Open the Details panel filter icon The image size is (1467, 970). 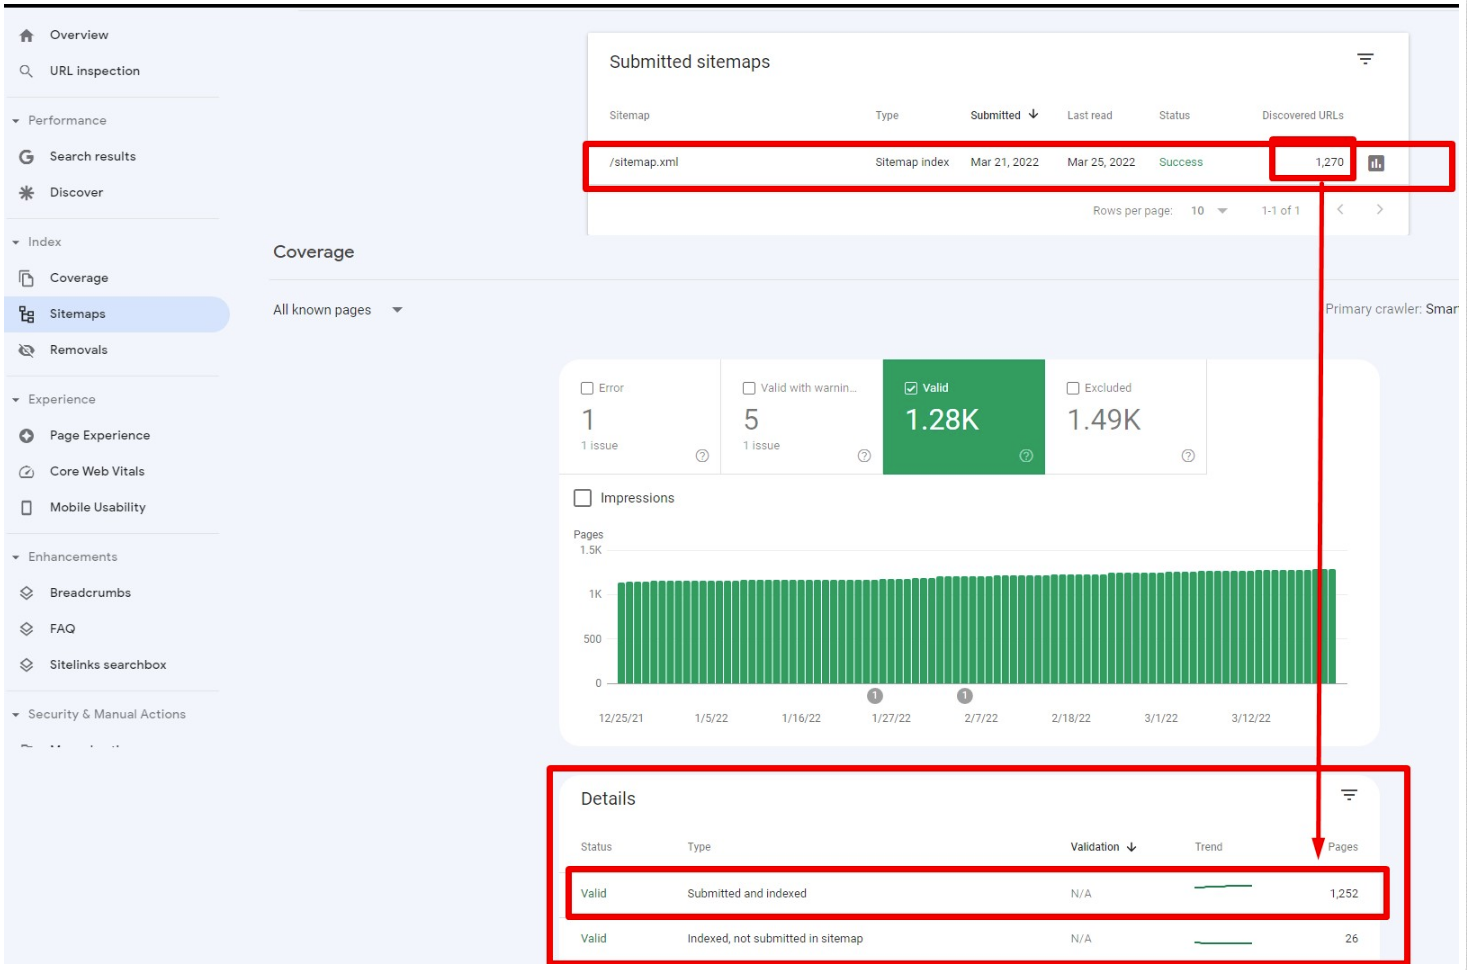click(x=1348, y=795)
